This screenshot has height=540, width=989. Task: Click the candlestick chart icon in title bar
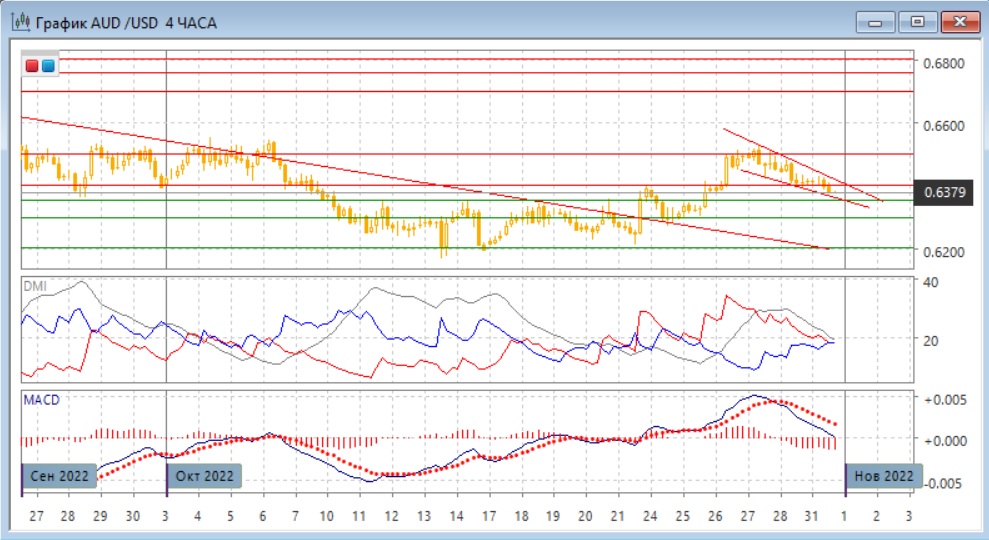click(x=19, y=20)
